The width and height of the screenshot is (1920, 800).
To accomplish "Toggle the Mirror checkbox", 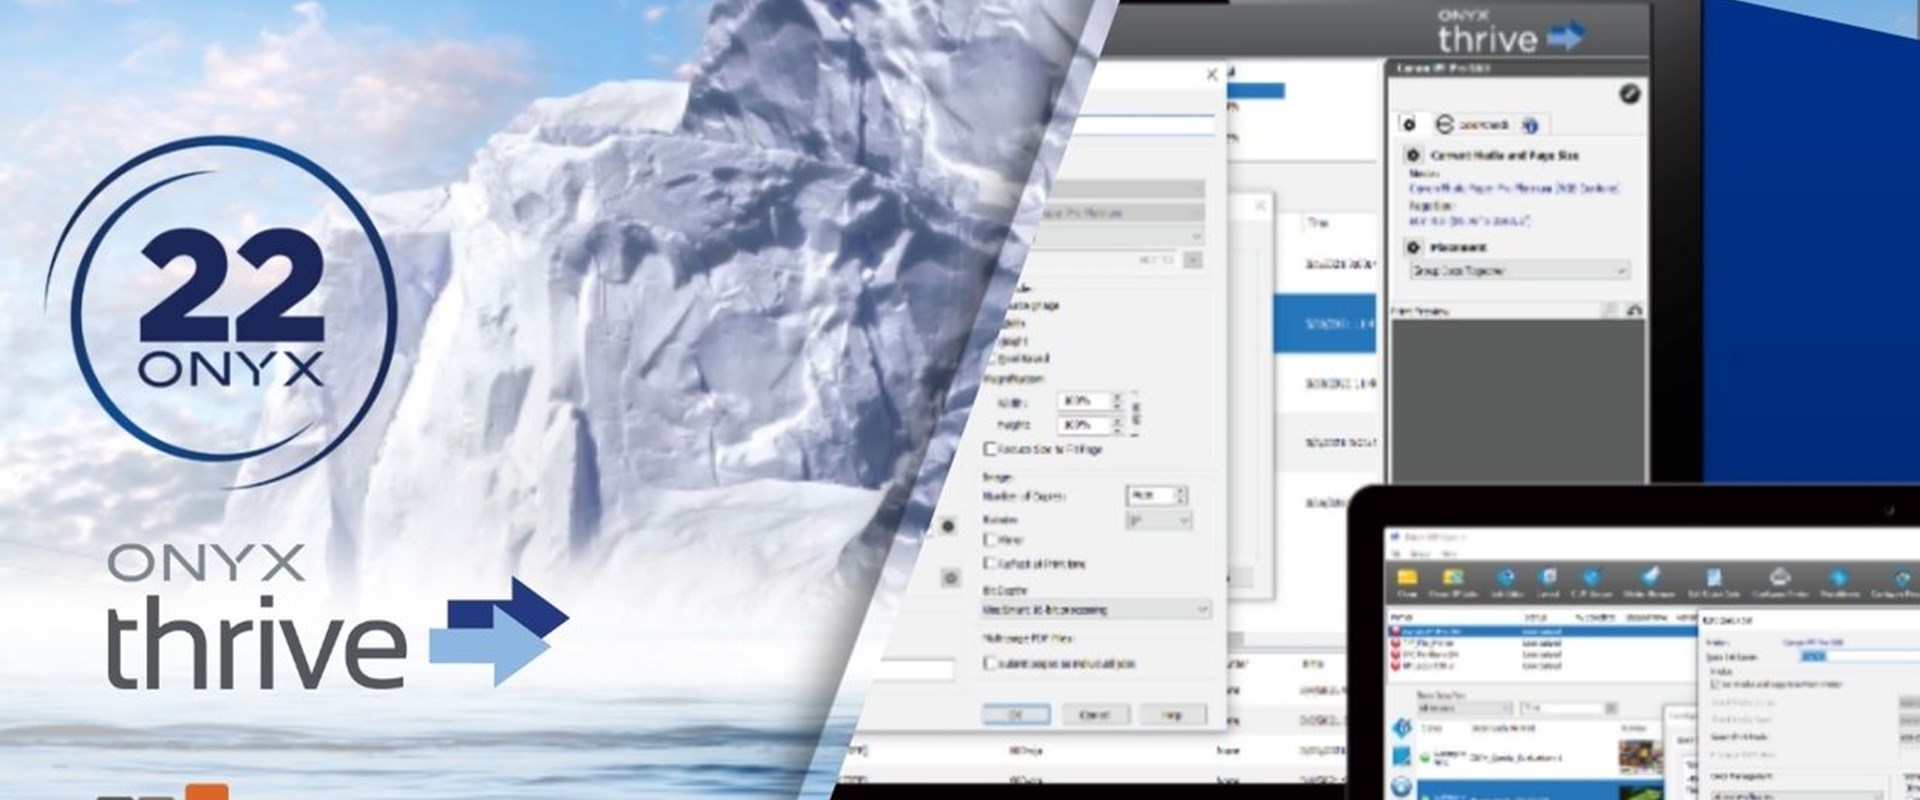I will 990,539.
